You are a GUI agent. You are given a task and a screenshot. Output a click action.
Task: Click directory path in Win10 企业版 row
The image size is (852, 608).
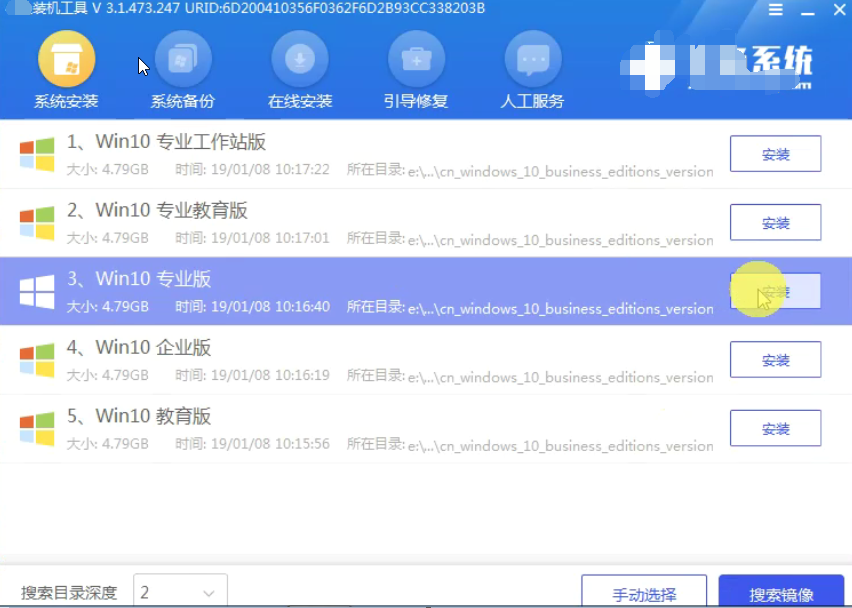tap(560, 377)
